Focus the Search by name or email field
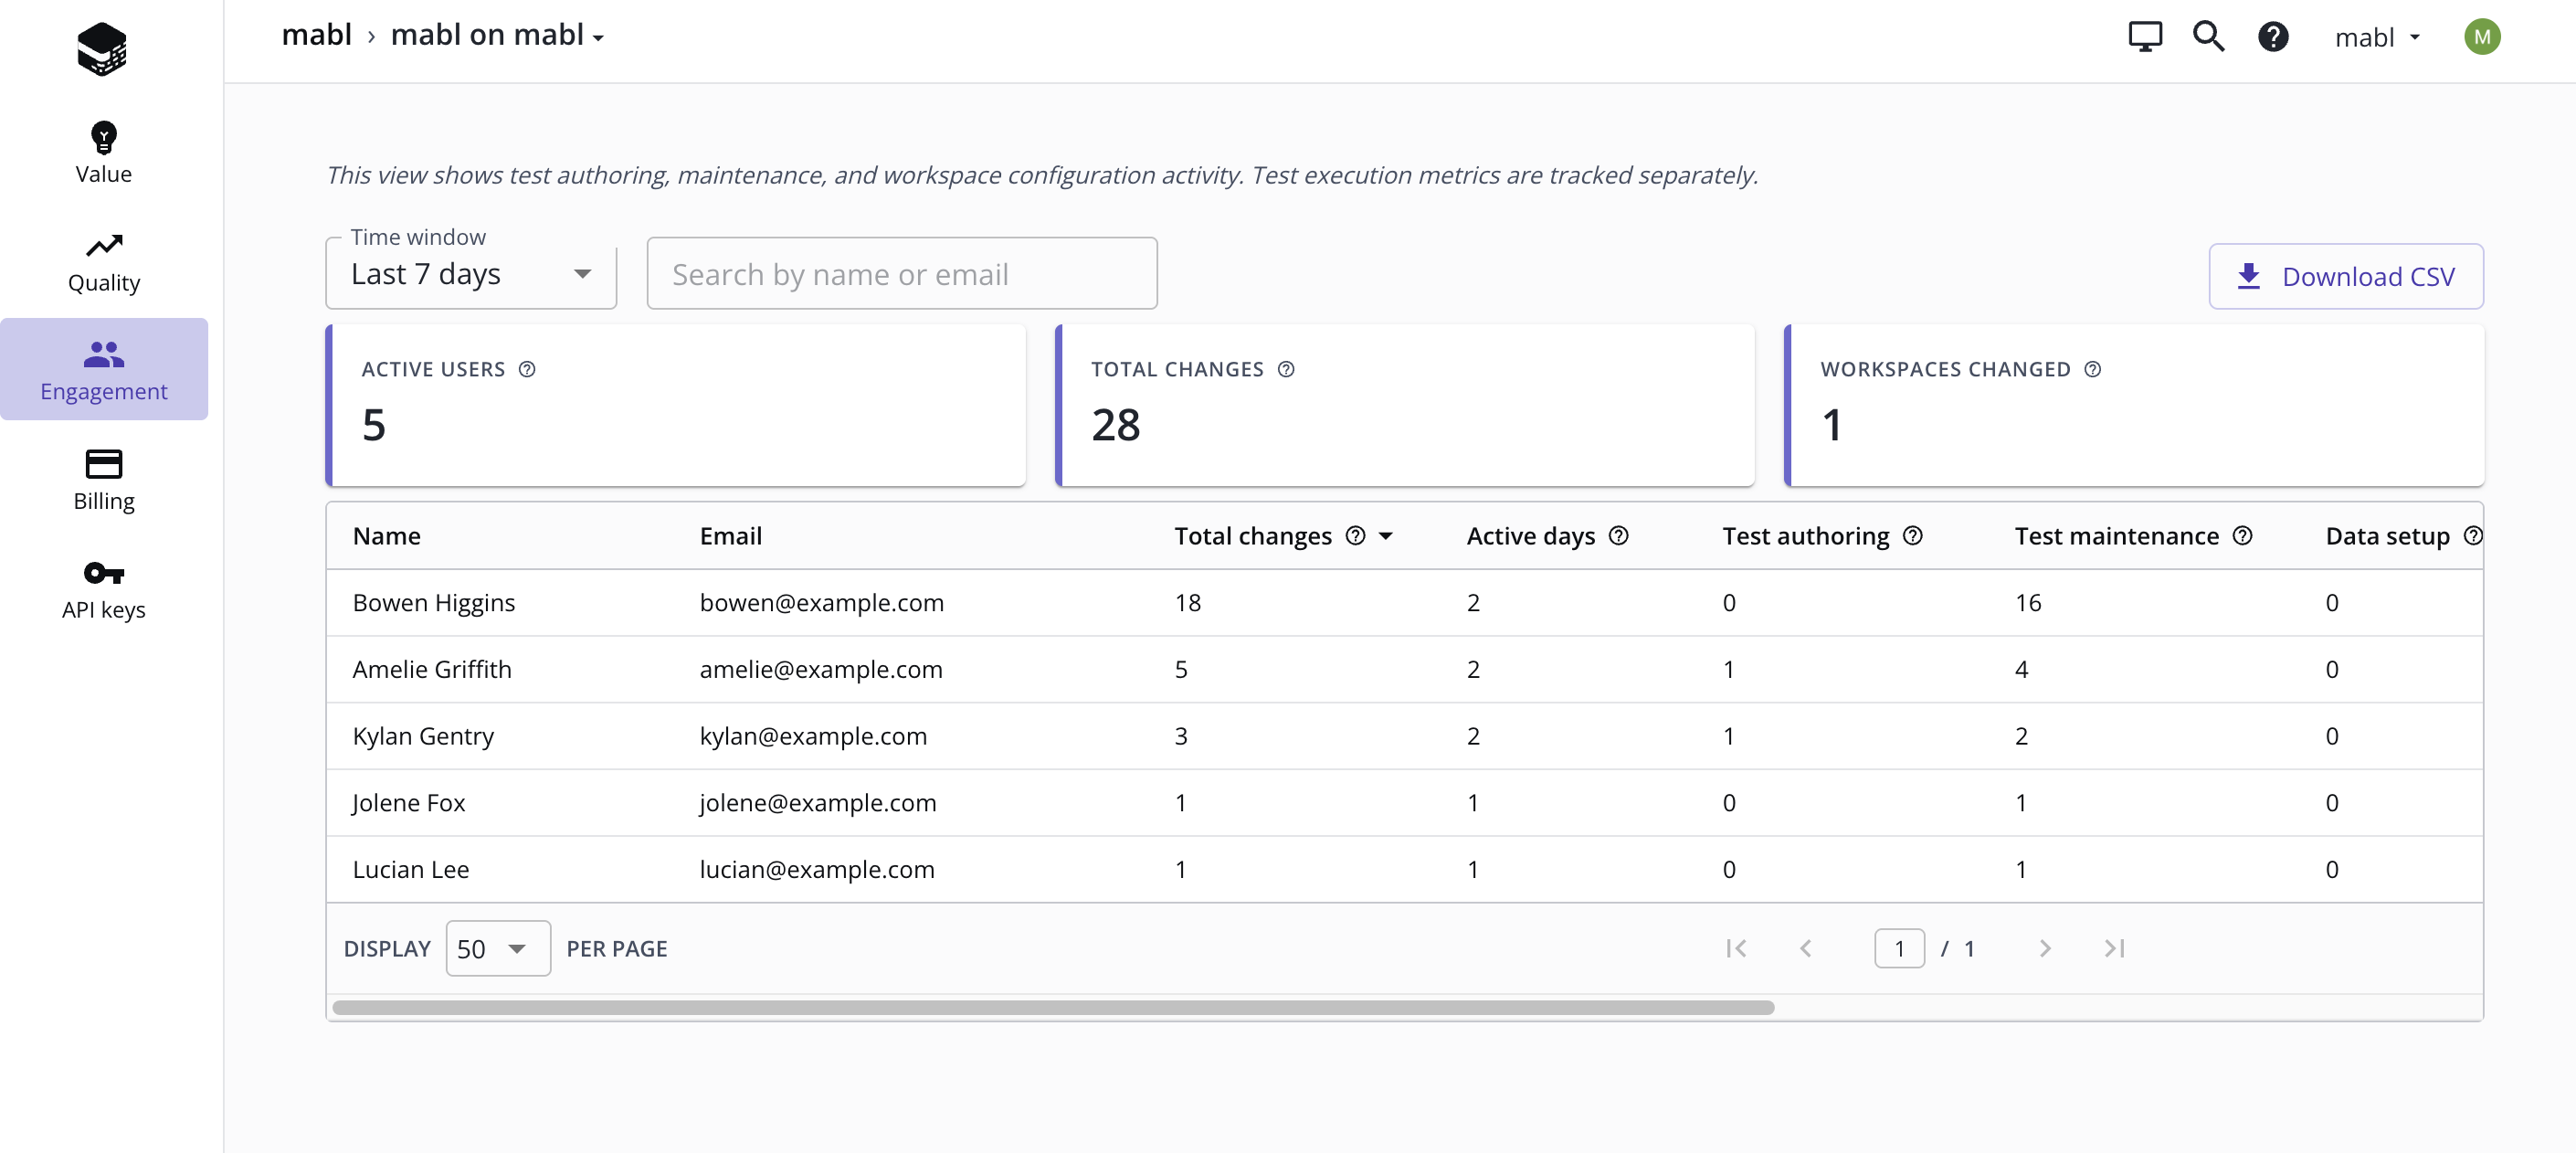 tap(901, 273)
